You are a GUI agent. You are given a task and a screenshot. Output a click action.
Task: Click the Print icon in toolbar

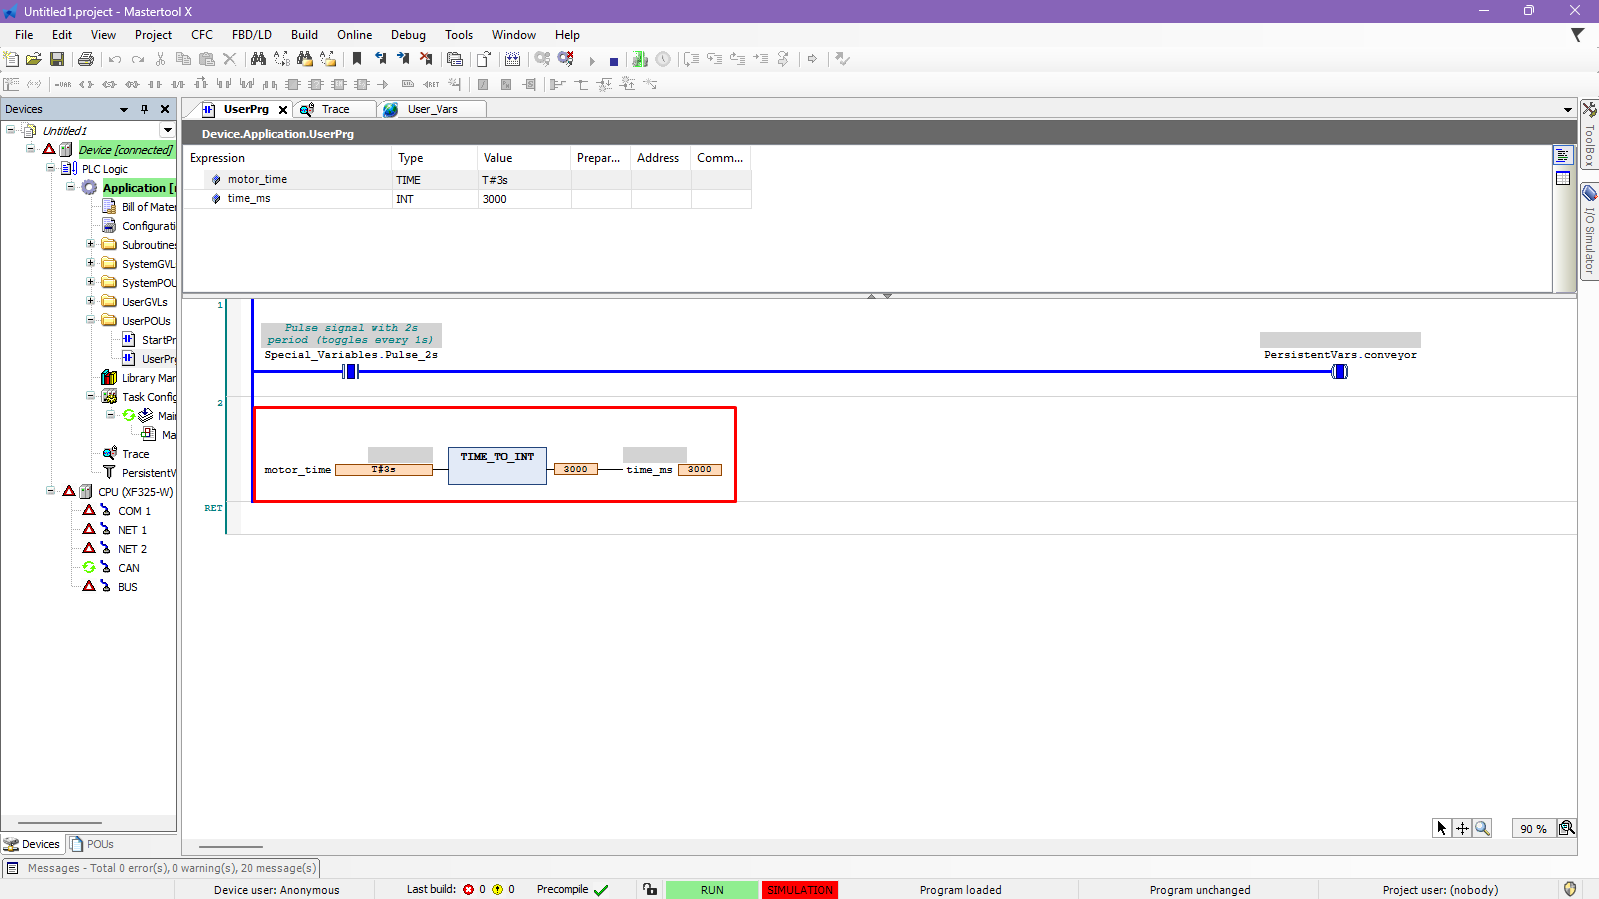(86, 60)
